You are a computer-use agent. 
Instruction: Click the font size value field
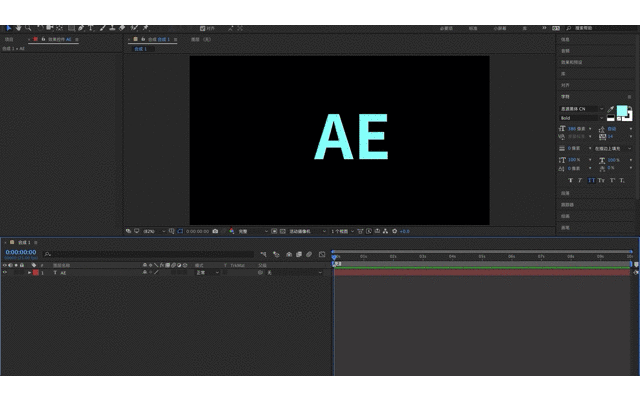576,129
